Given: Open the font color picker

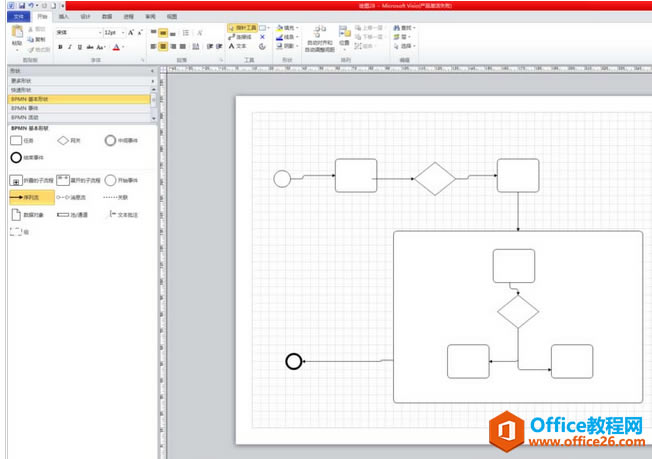Looking at the screenshot, I should pos(117,46).
